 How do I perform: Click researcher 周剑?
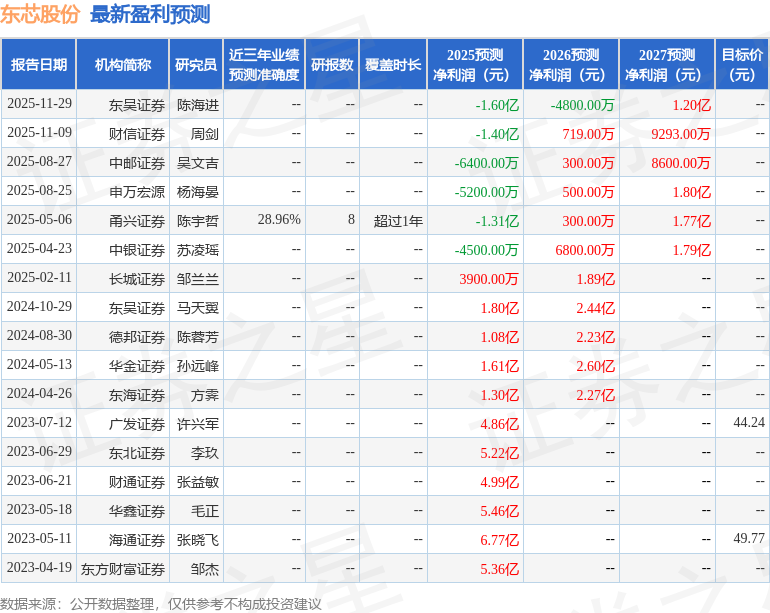(x=205, y=134)
